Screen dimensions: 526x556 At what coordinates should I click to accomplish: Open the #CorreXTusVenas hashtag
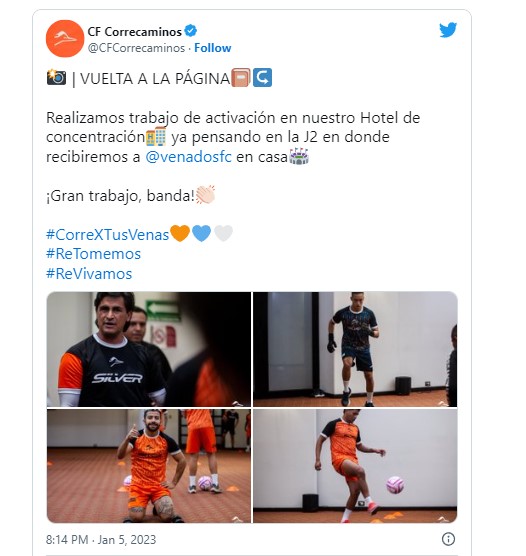tap(107, 235)
